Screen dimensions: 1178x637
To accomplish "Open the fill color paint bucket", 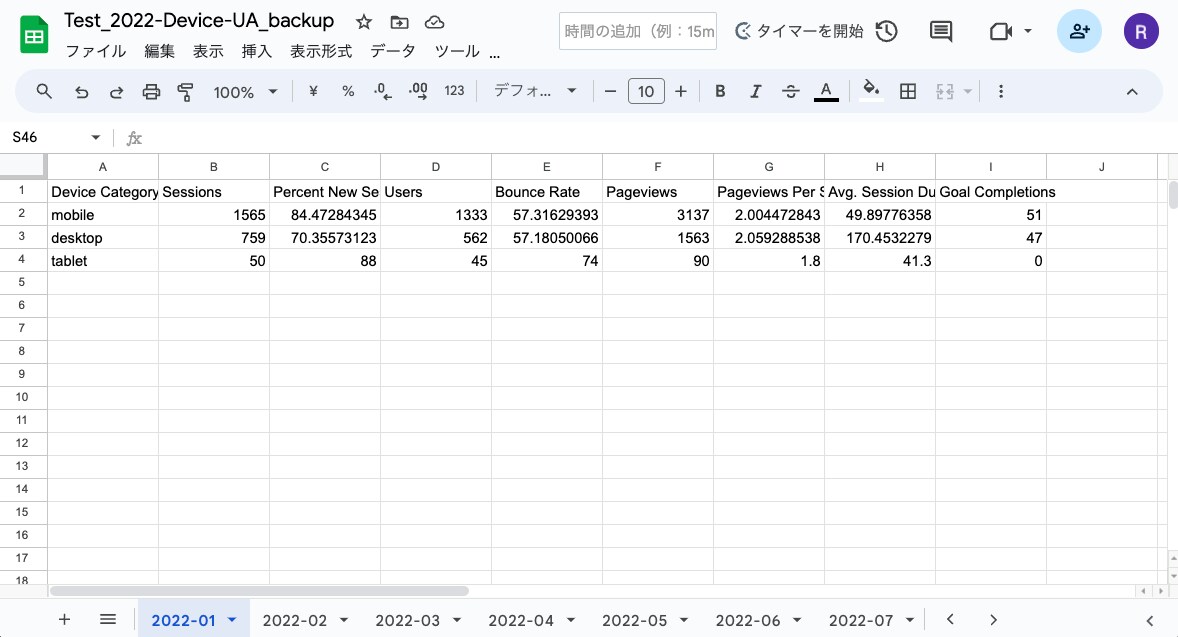I will click(x=871, y=91).
